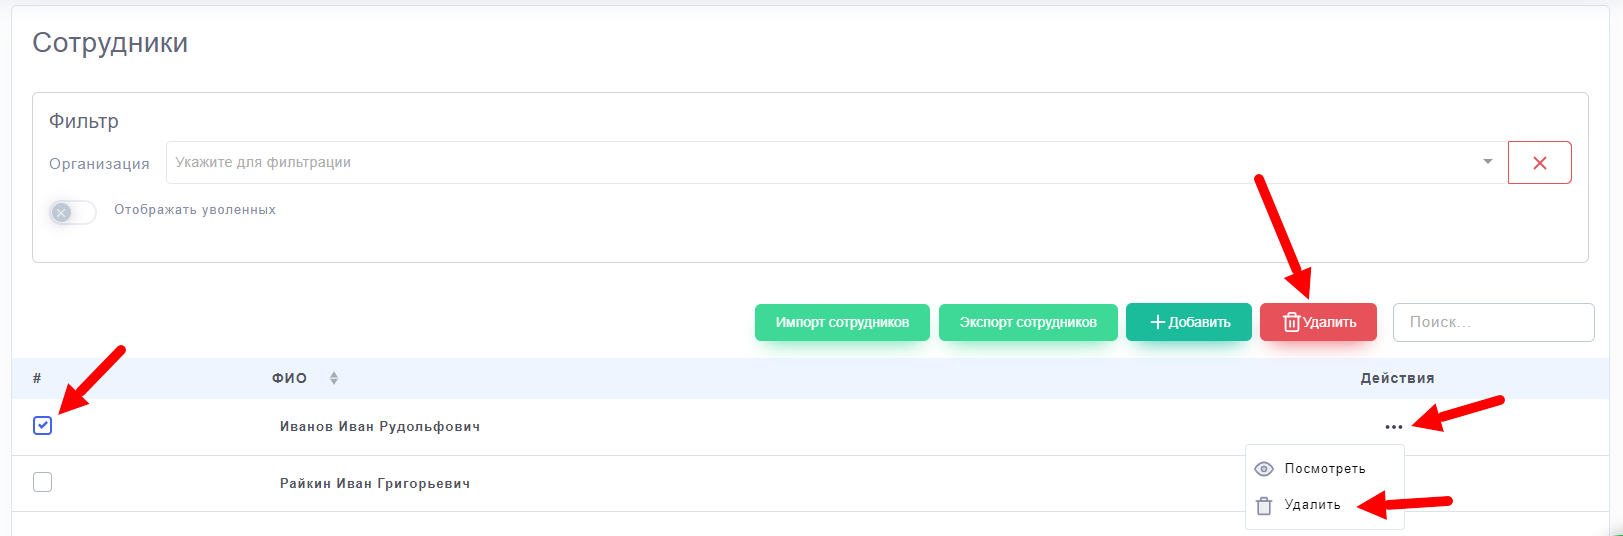Click the employee name Иванов Иван Рудольфович
The width and height of the screenshot is (1623, 536).
tap(380, 426)
